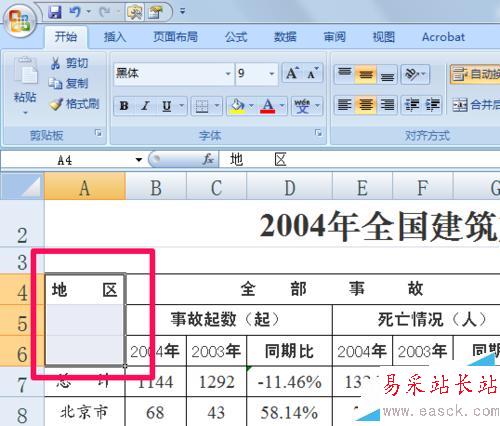Select the 审阅 tab

click(334, 37)
